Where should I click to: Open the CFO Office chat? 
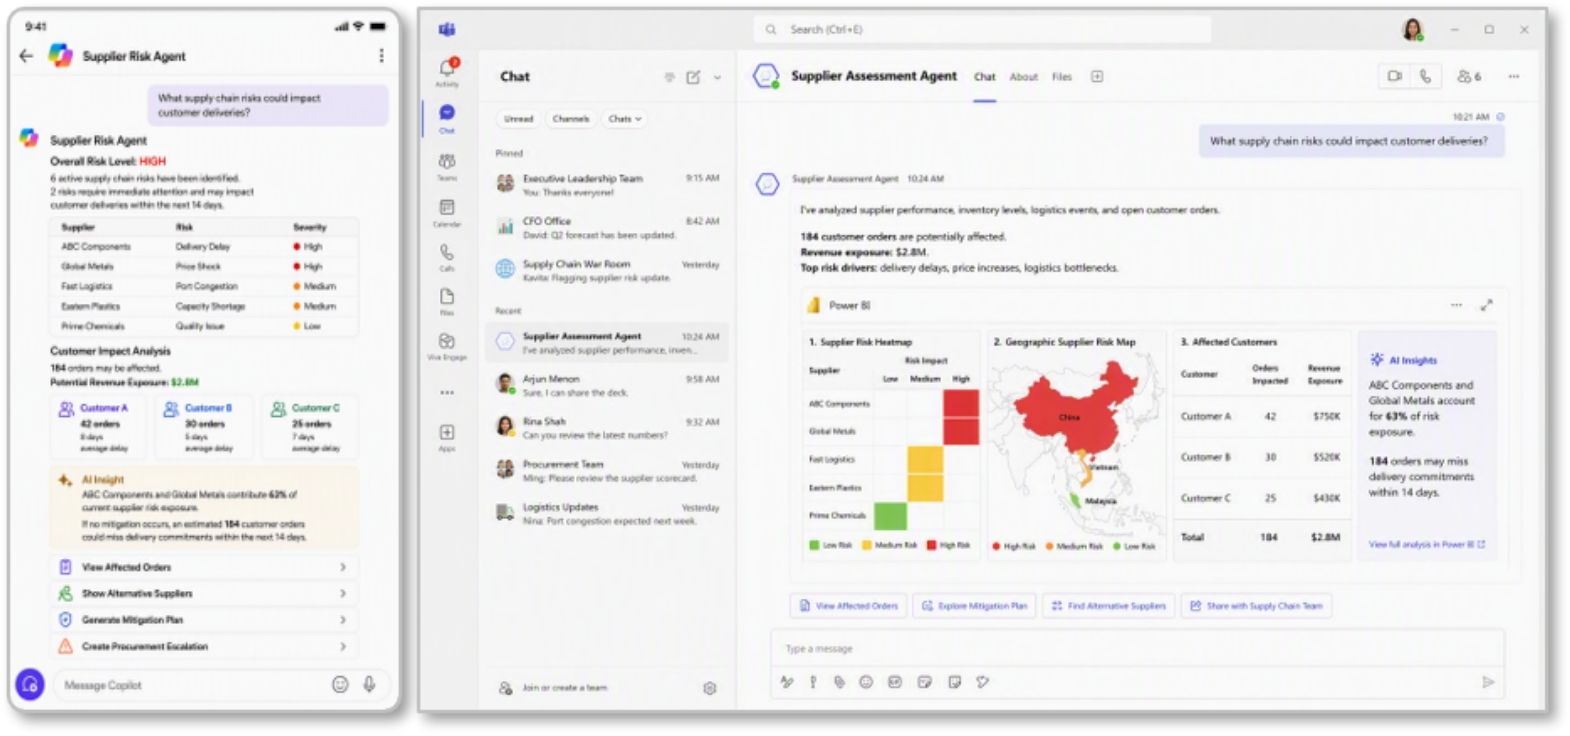pos(607,228)
